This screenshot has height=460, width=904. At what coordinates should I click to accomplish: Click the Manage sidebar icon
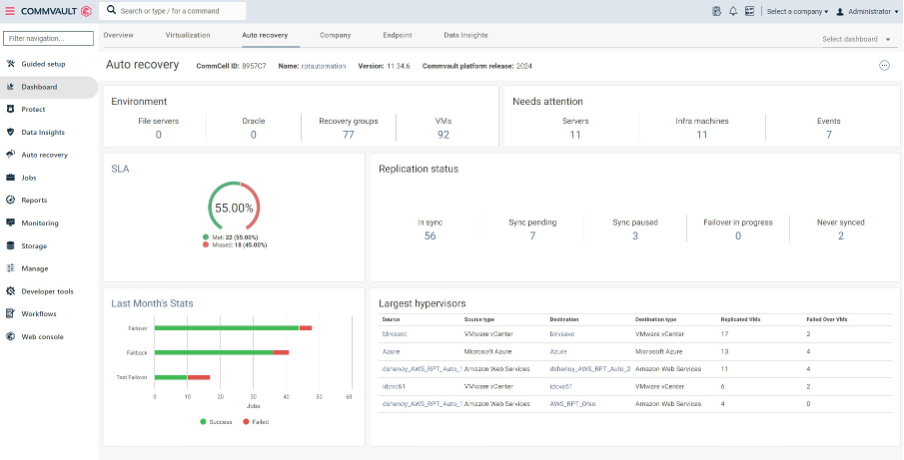[x=10, y=268]
